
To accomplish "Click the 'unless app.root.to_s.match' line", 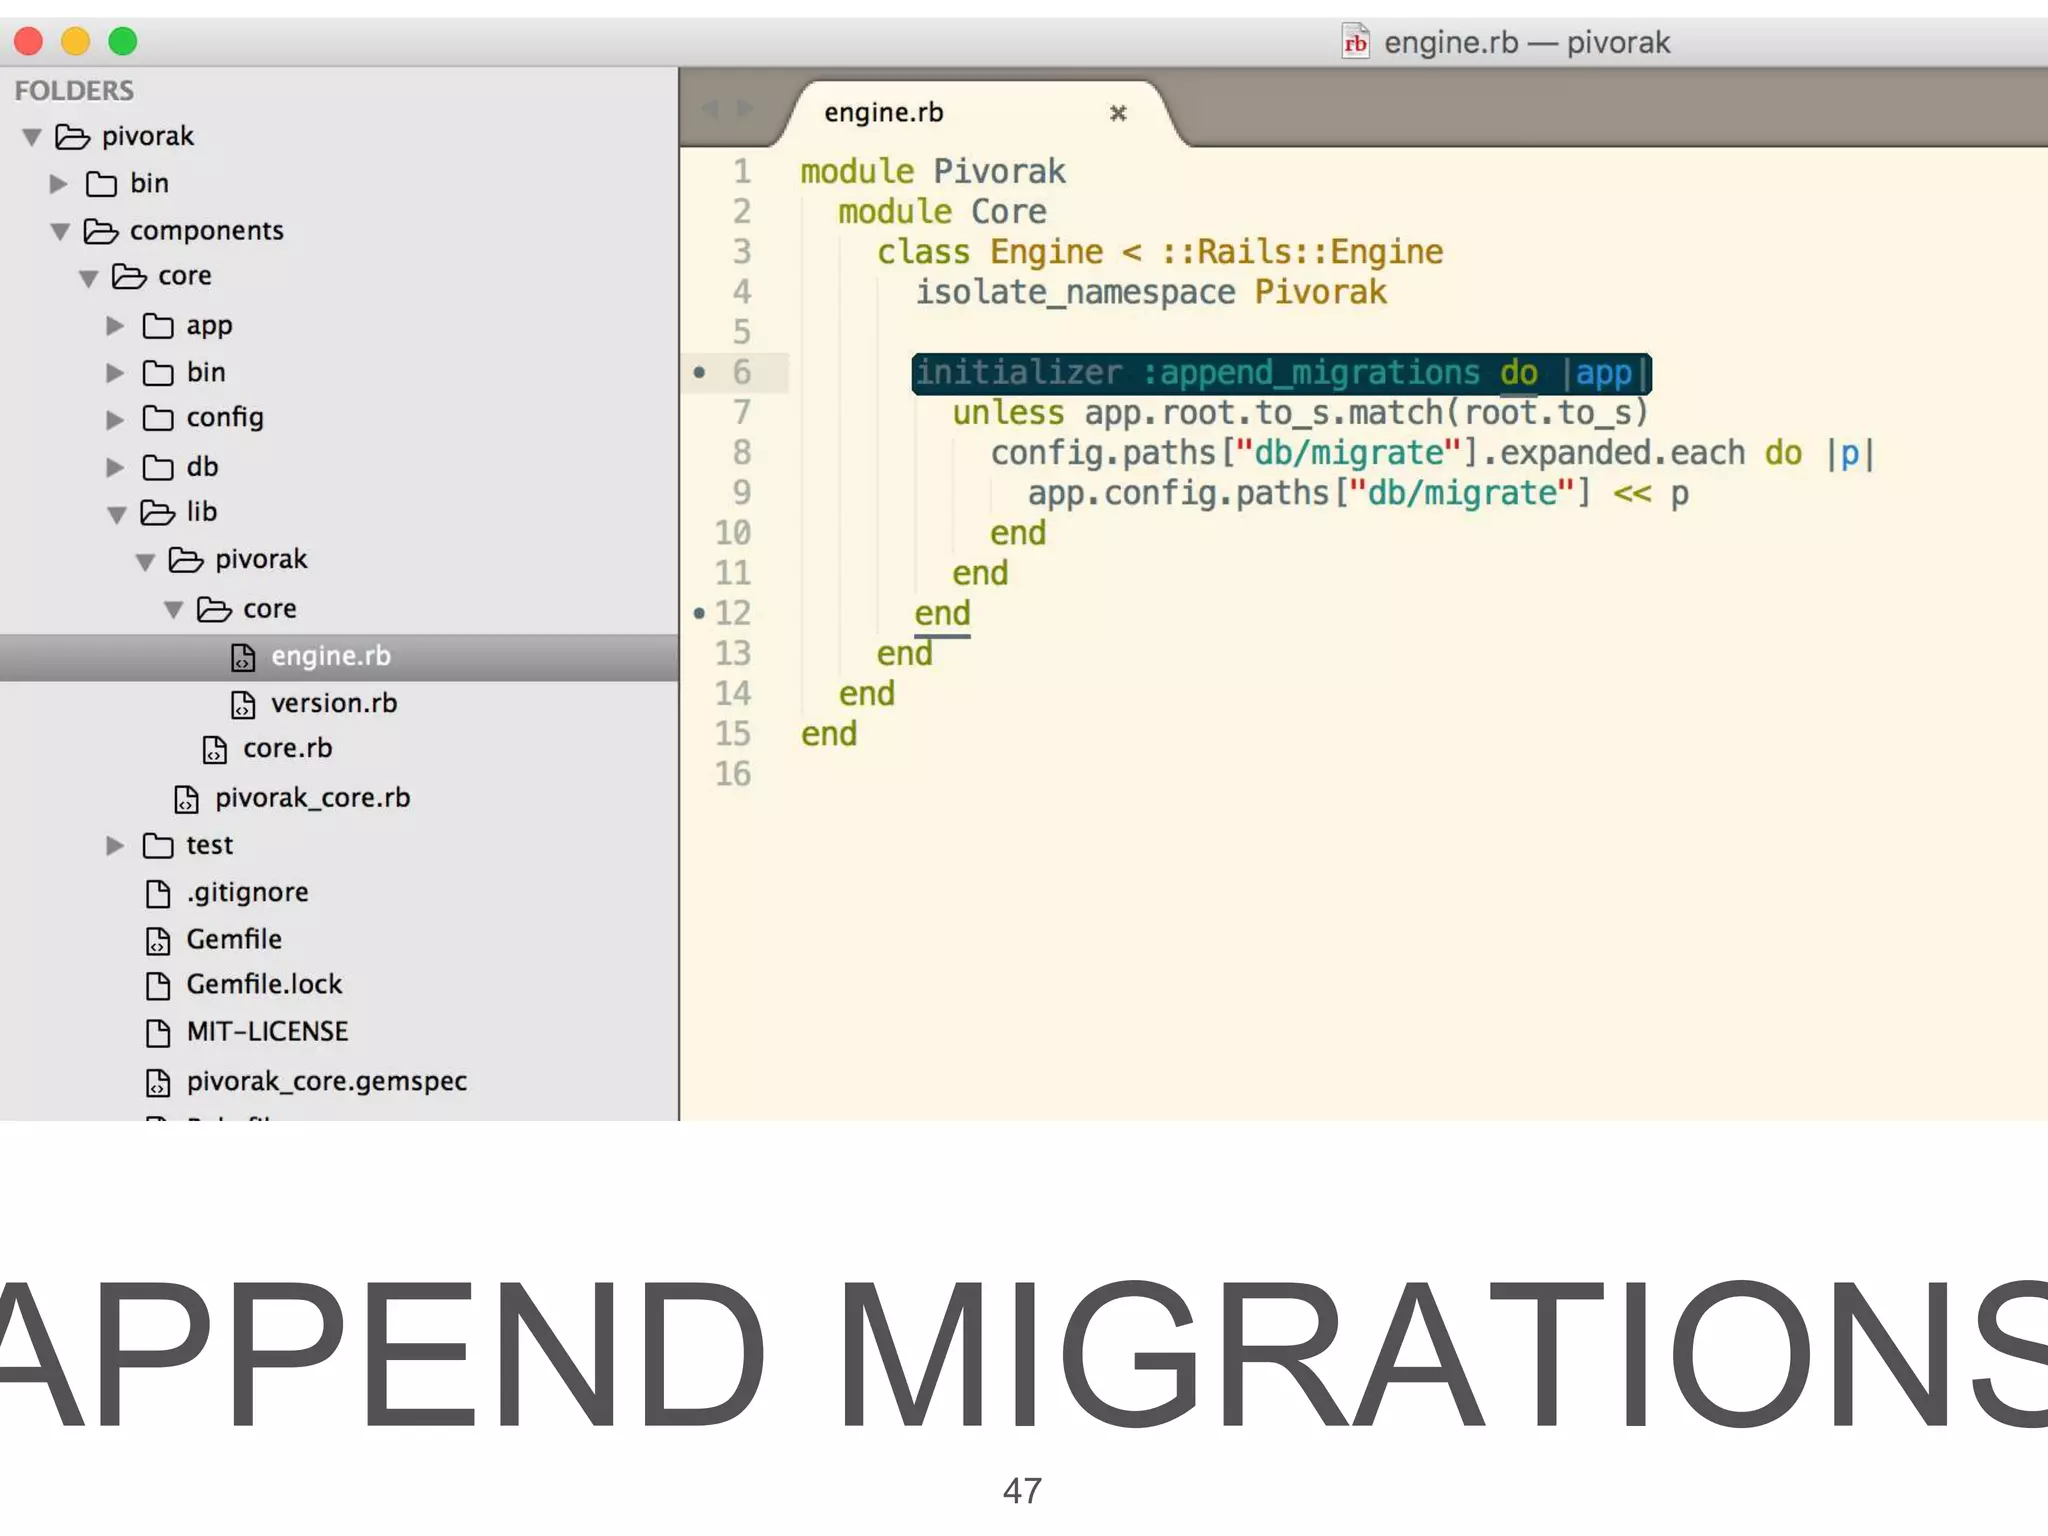I will [x=1299, y=413].
